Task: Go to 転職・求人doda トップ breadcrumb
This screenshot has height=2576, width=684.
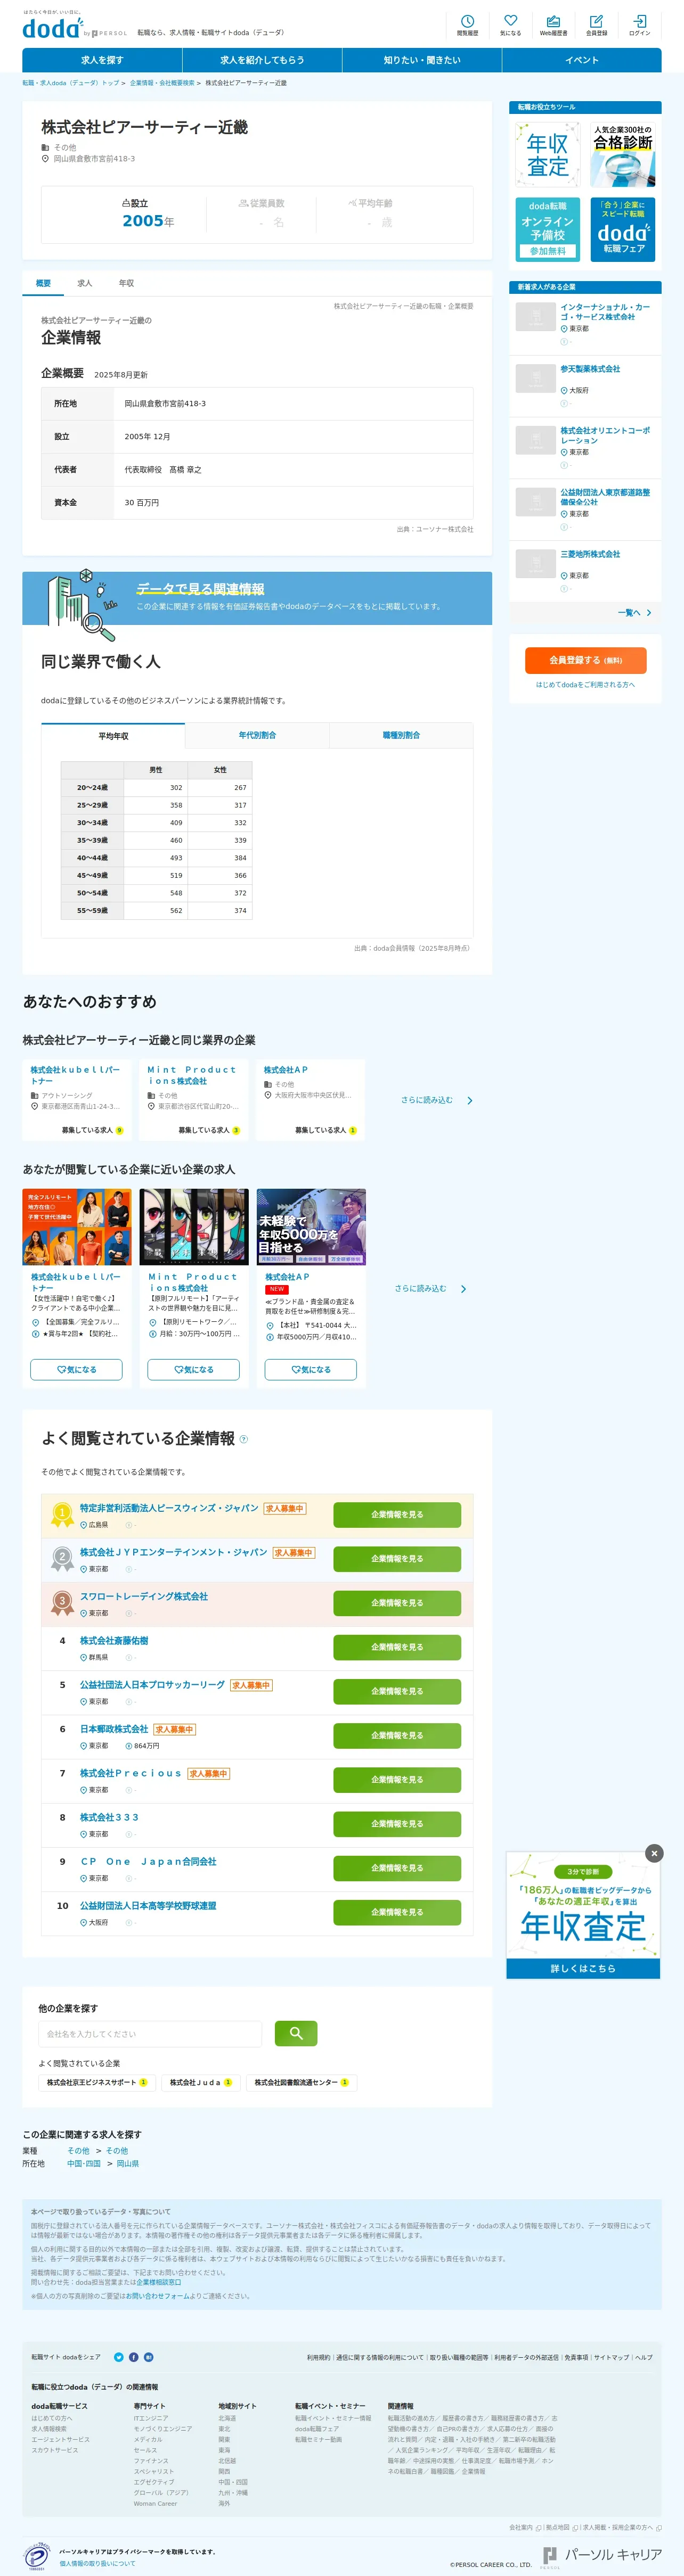Action: (x=70, y=83)
